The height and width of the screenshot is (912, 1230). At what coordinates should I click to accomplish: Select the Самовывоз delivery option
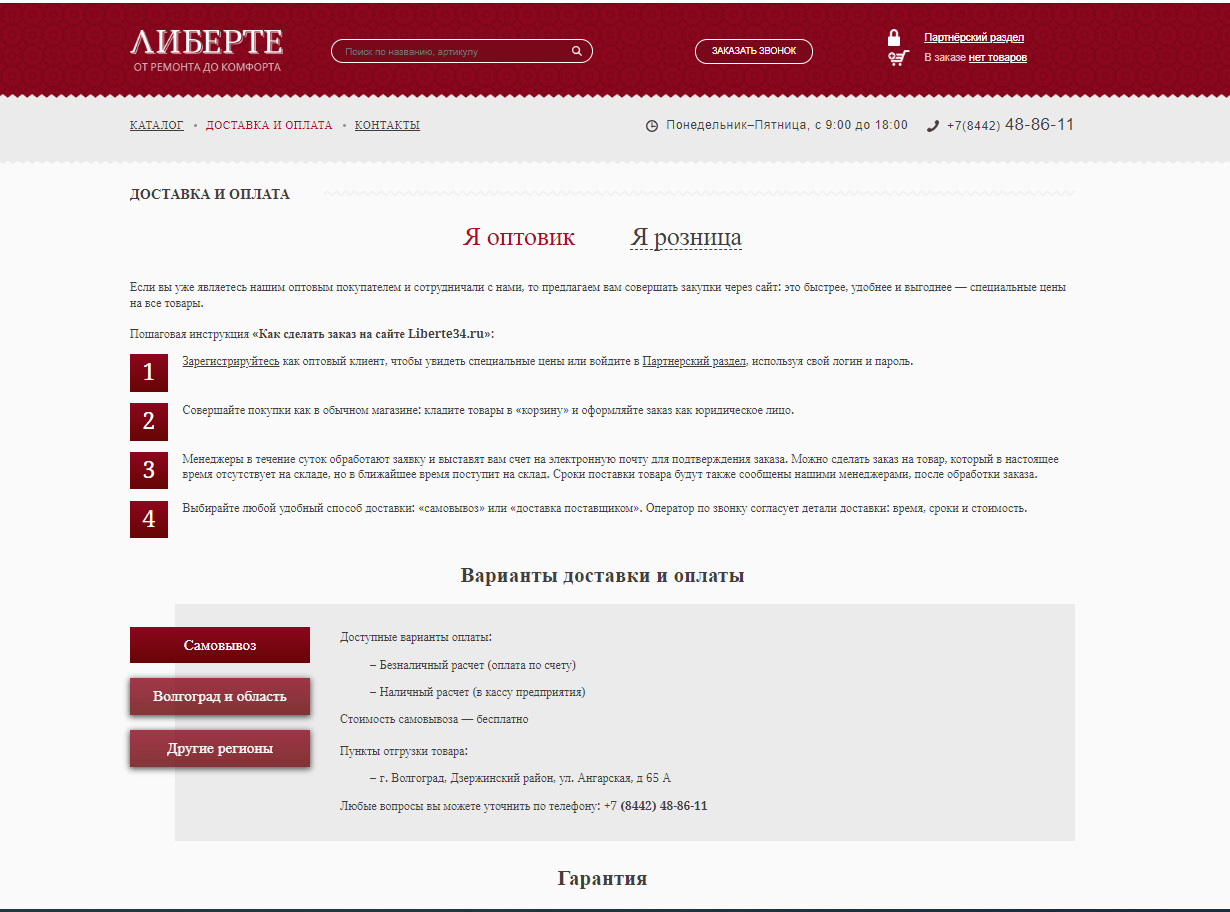(220, 645)
